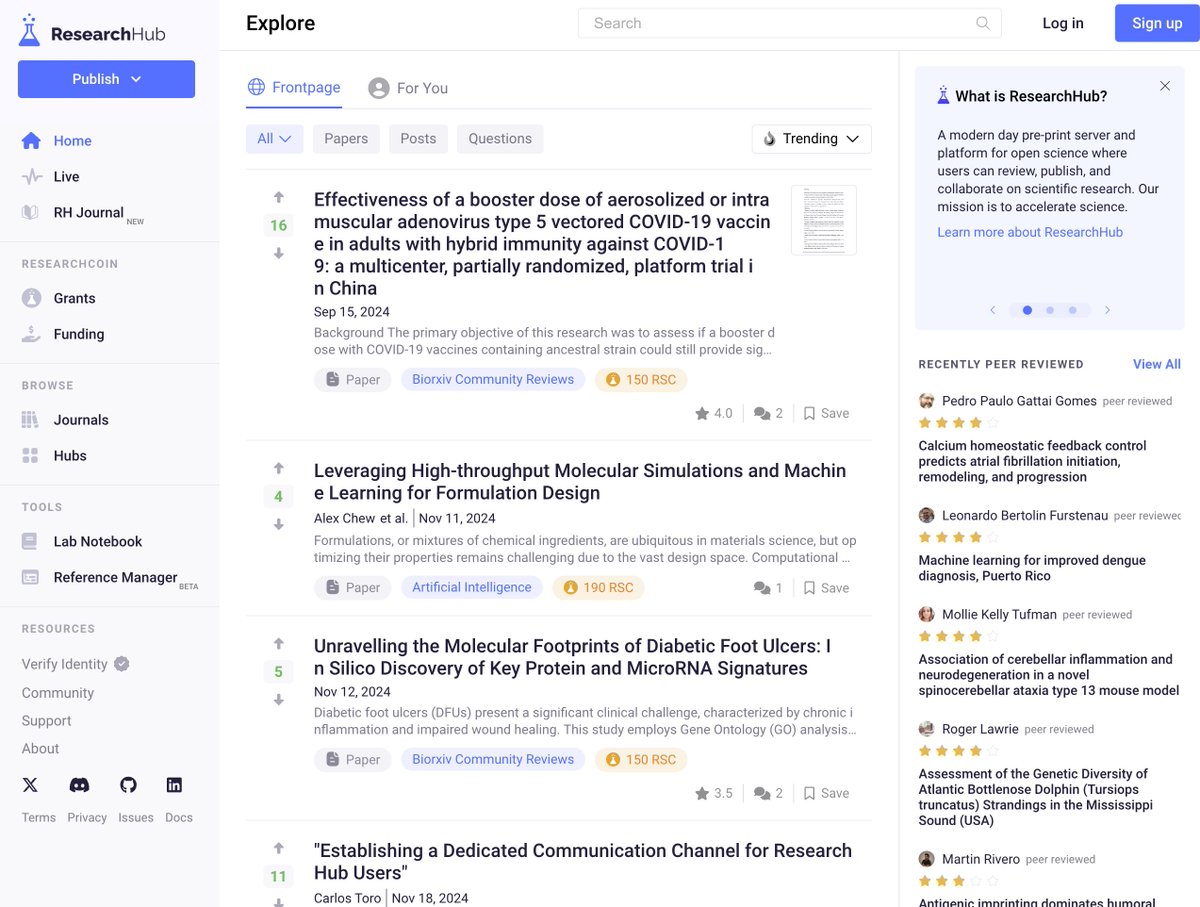View 3.5 star rating on Diabetic Foot paper

point(714,793)
